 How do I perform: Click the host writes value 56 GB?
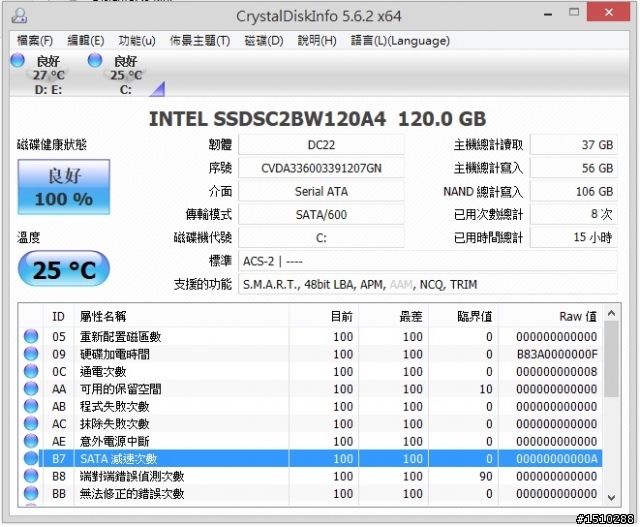click(x=573, y=168)
